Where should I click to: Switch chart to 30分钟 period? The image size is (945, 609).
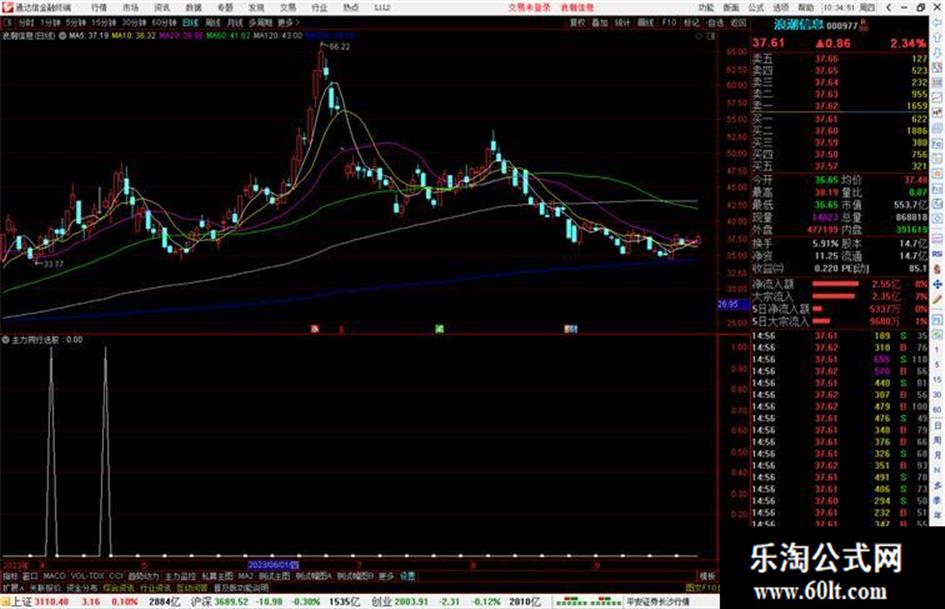134,23
